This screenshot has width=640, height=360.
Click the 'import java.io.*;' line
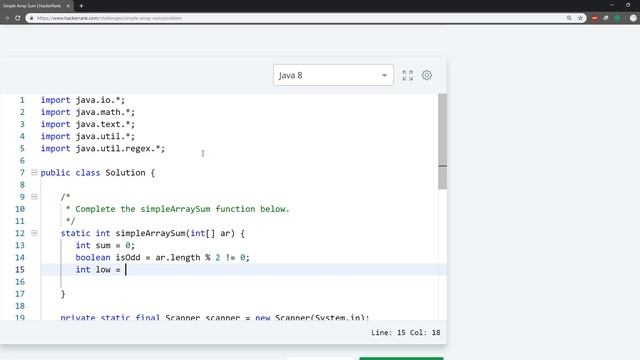click(83, 100)
